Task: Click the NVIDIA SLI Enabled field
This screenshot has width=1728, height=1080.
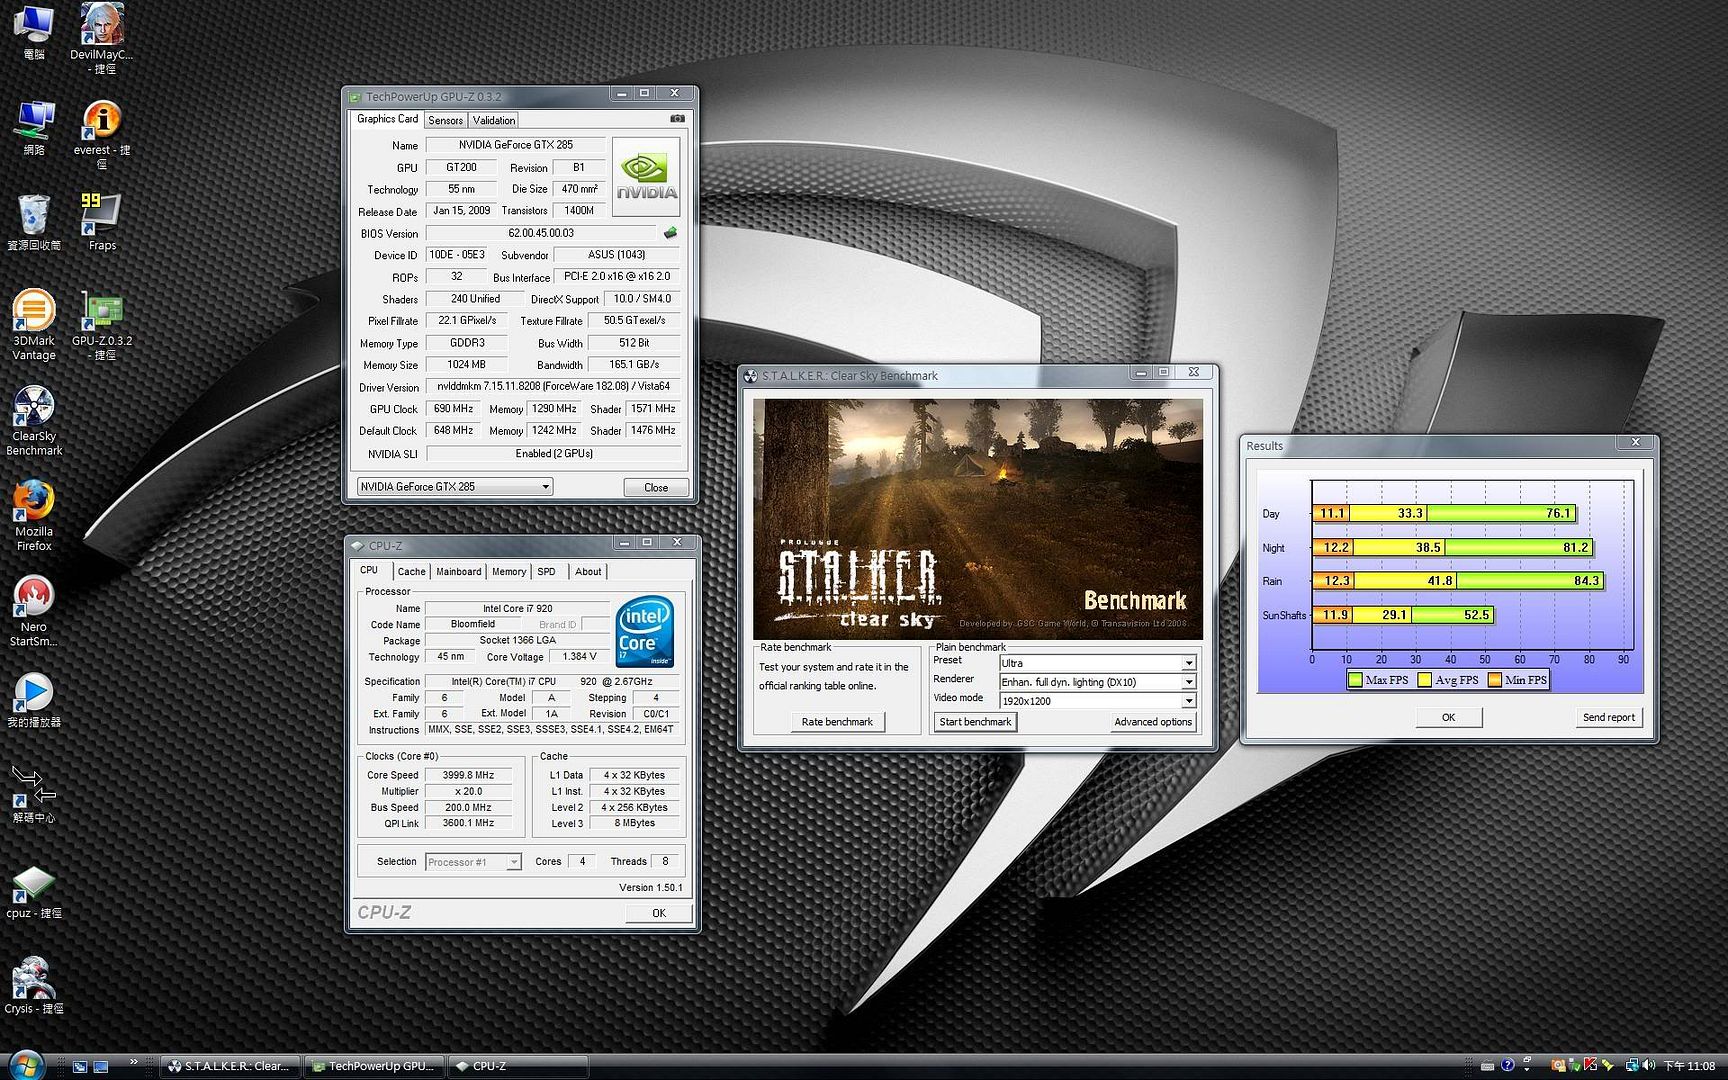Action: tap(553, 454)
